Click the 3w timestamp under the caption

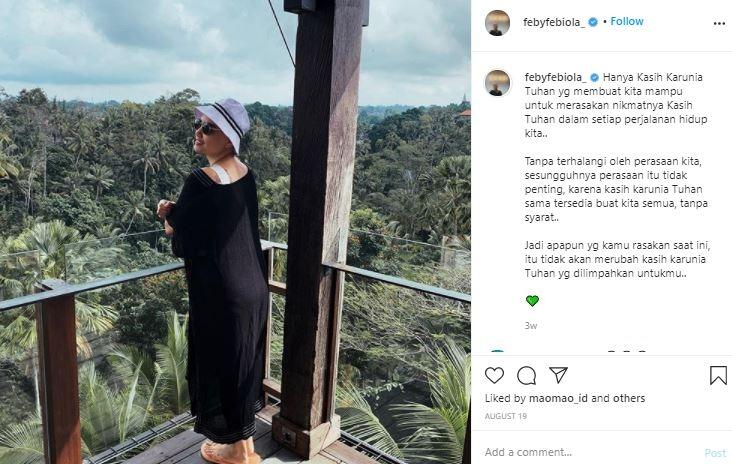(x=531, y=325)
